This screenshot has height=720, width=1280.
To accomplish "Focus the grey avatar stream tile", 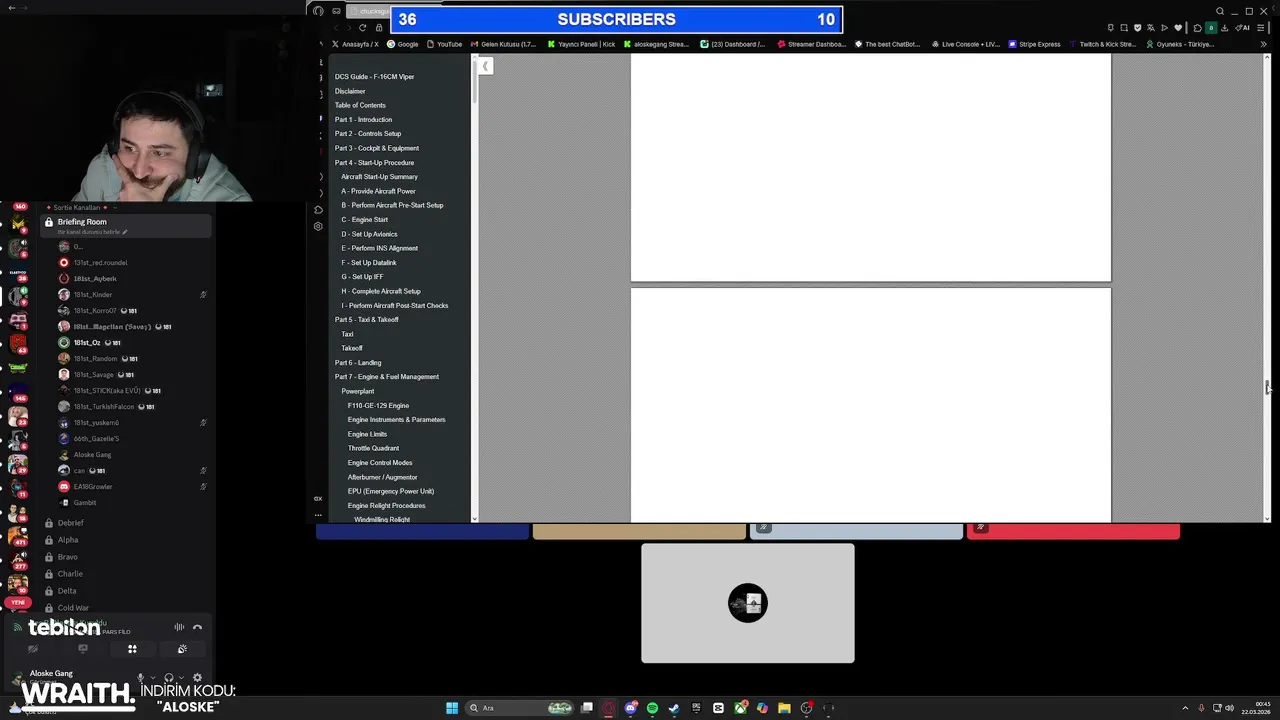I will [748, 603].
